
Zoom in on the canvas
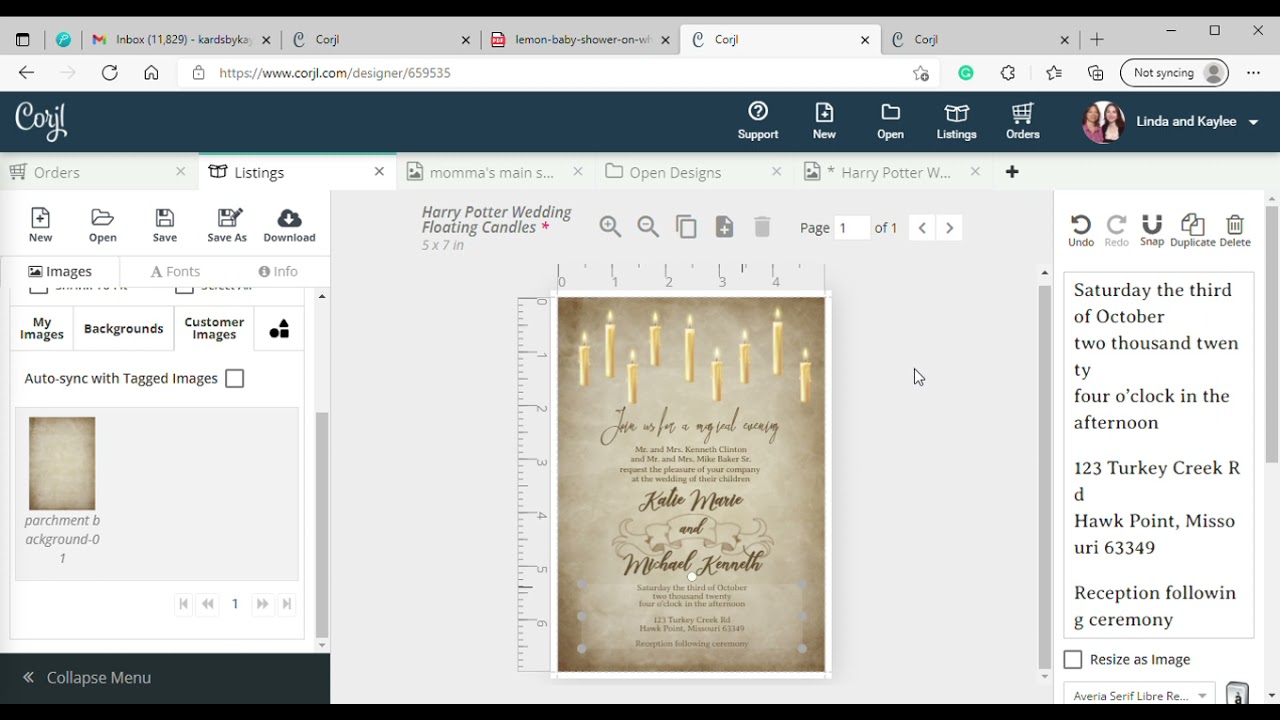[610, 227]
